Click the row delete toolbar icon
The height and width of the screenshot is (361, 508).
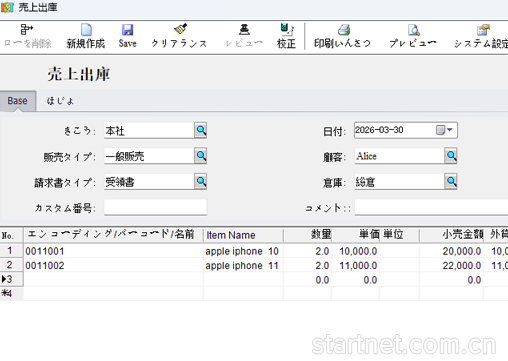click(27, 29)
